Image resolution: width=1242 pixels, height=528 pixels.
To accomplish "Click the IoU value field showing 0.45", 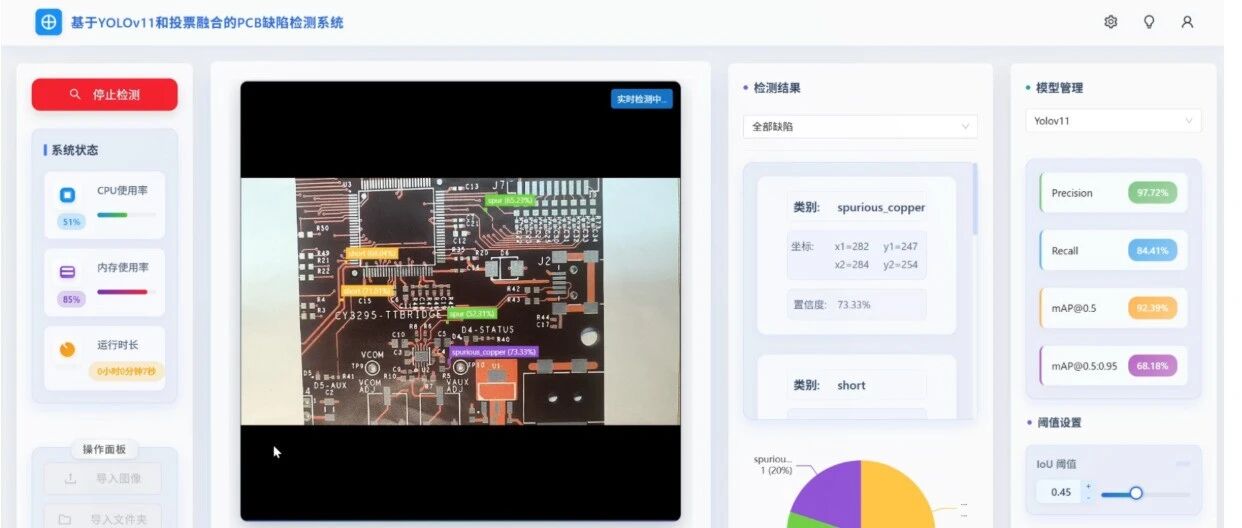I will (x=1060, y=492).
